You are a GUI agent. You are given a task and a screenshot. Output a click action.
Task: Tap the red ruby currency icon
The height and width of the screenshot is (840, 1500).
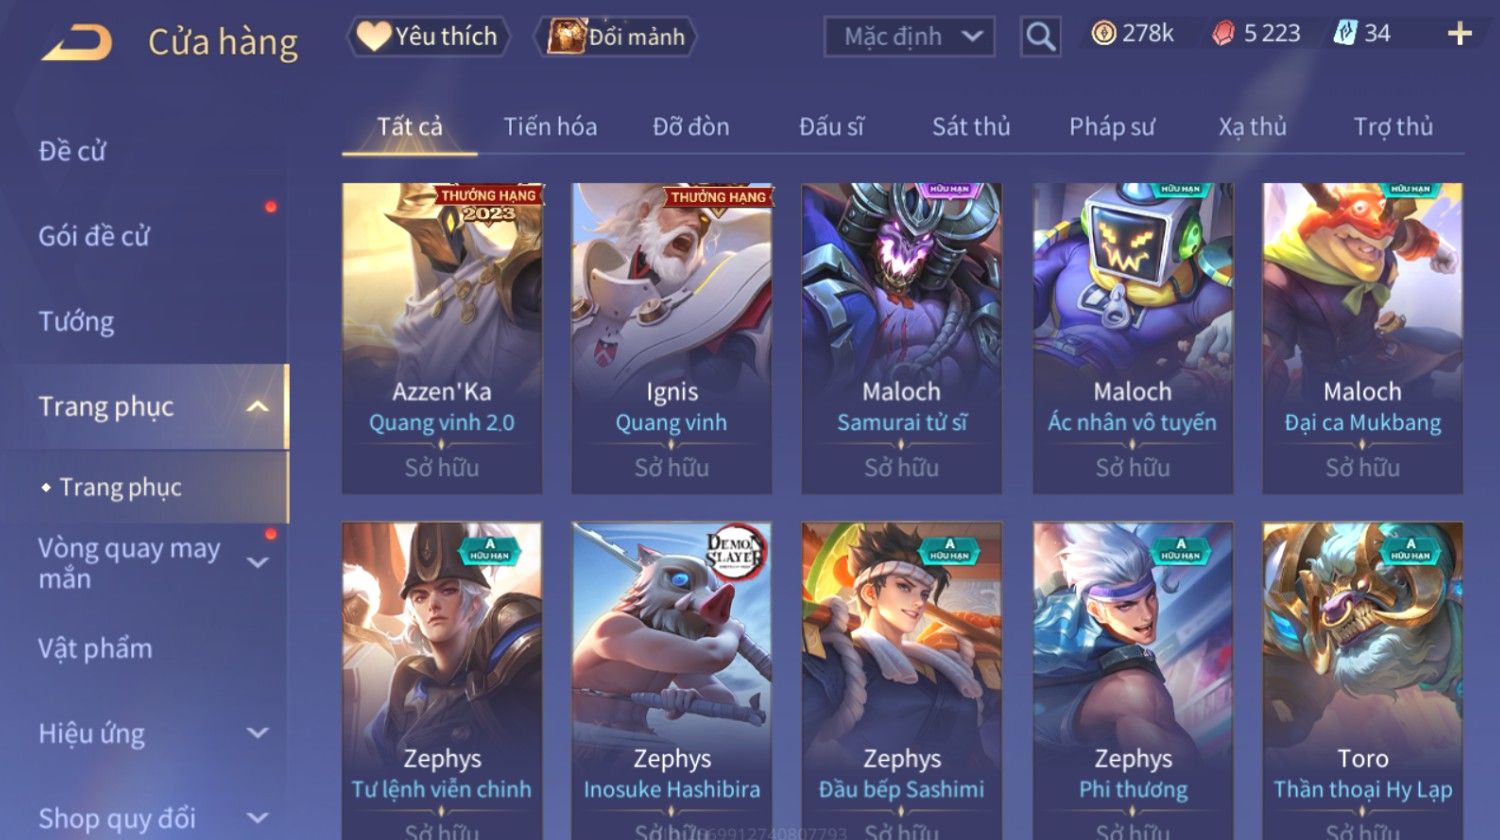click(1223, 34)
